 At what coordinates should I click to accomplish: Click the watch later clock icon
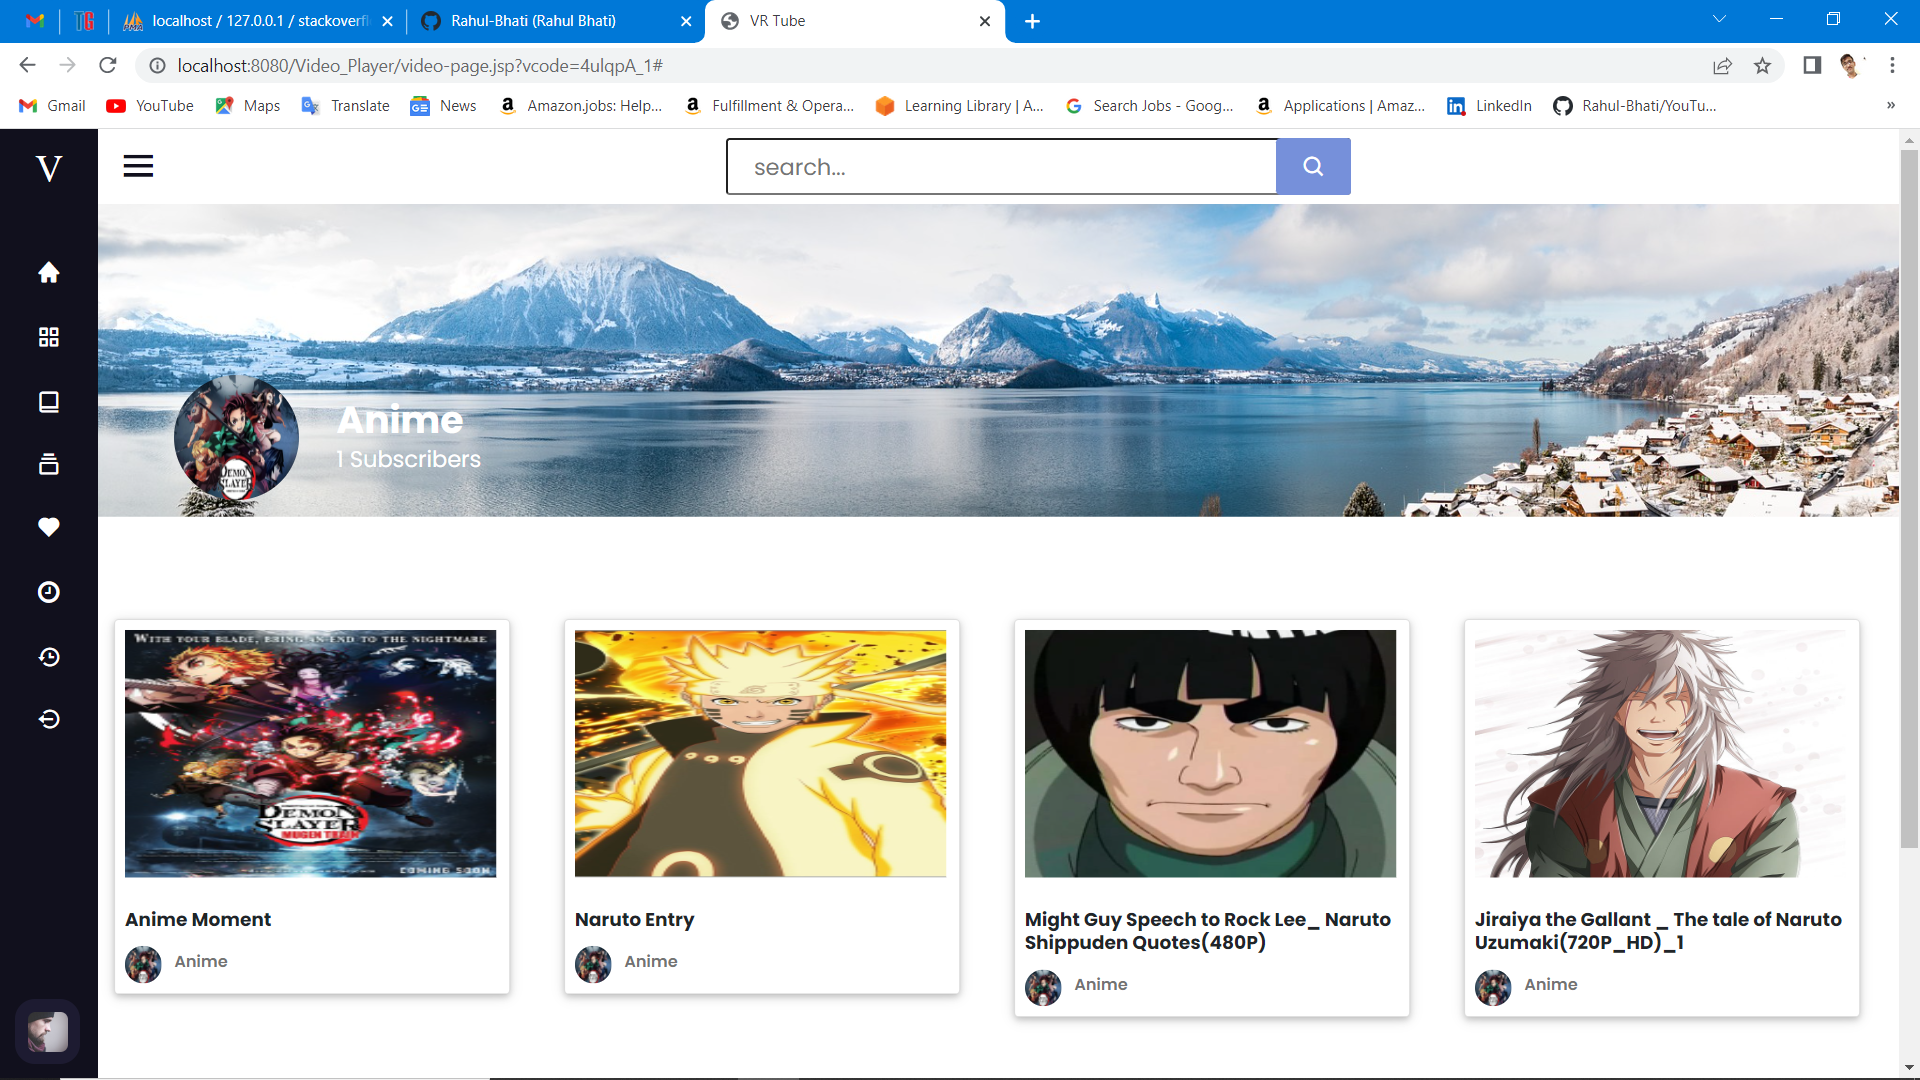pos(48,592)
